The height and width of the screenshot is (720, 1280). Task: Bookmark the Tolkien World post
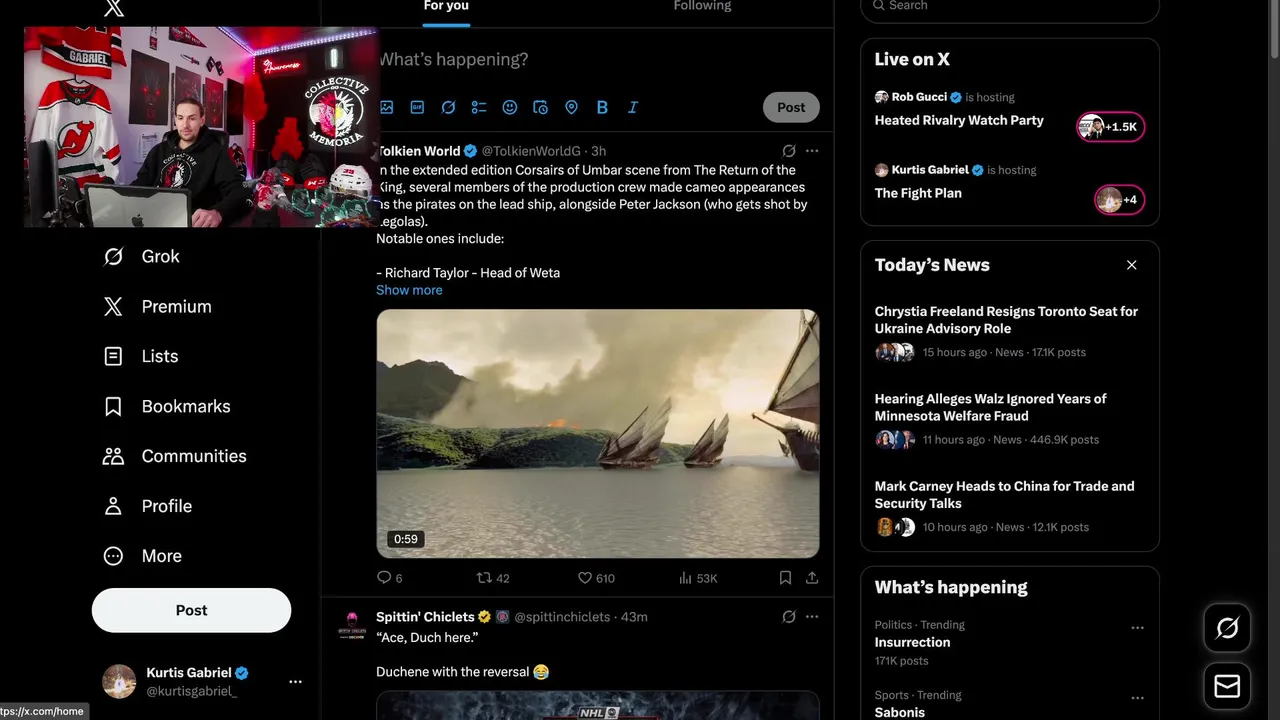point(785,578)
